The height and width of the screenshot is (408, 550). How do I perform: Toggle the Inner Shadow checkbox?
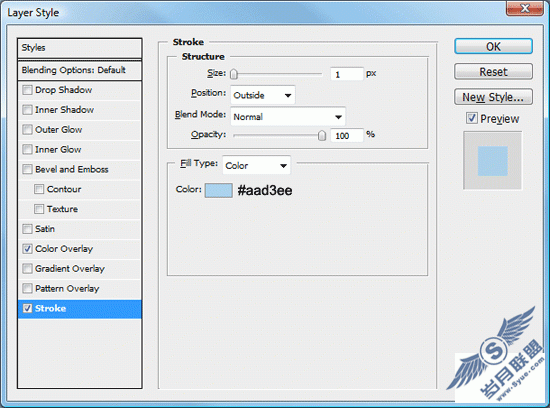[27, 110]
